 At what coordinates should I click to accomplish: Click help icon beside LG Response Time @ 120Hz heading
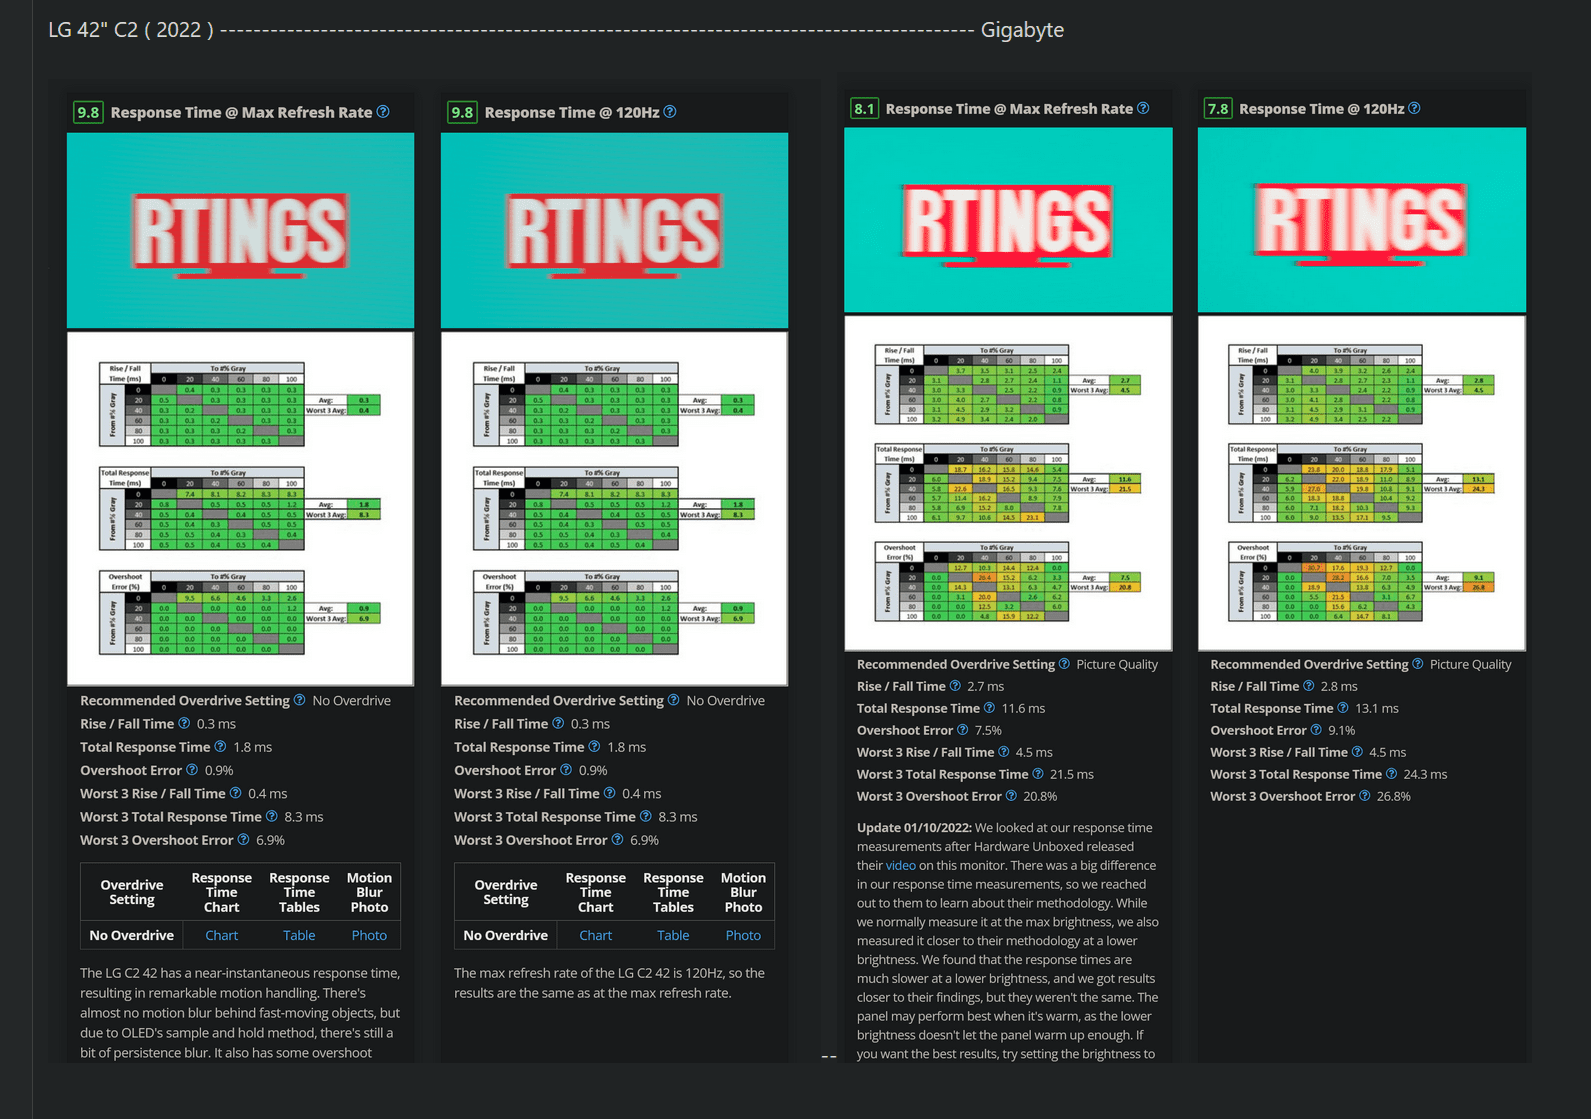point(670,112)
